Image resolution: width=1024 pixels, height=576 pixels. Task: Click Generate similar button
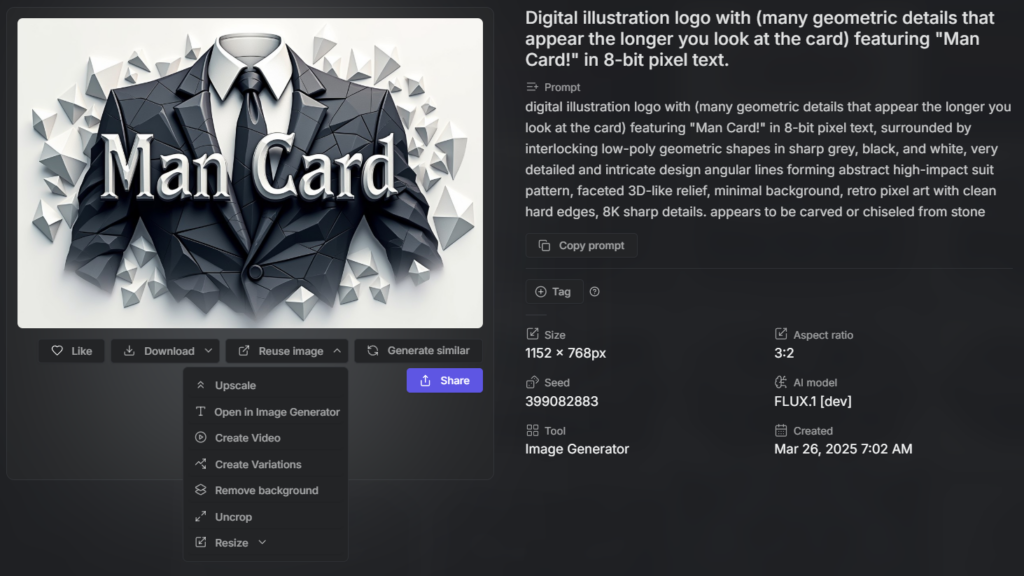(x=418, y=351)
